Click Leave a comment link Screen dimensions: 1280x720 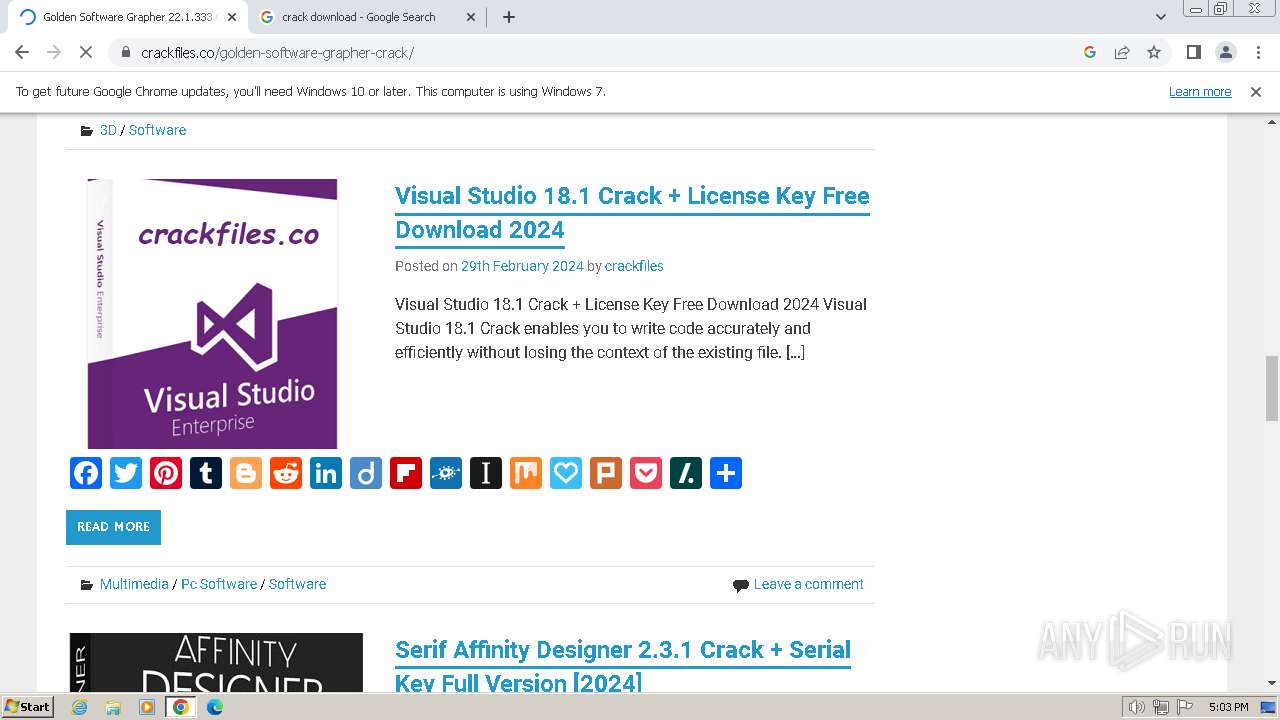click(x=808, y=584)
